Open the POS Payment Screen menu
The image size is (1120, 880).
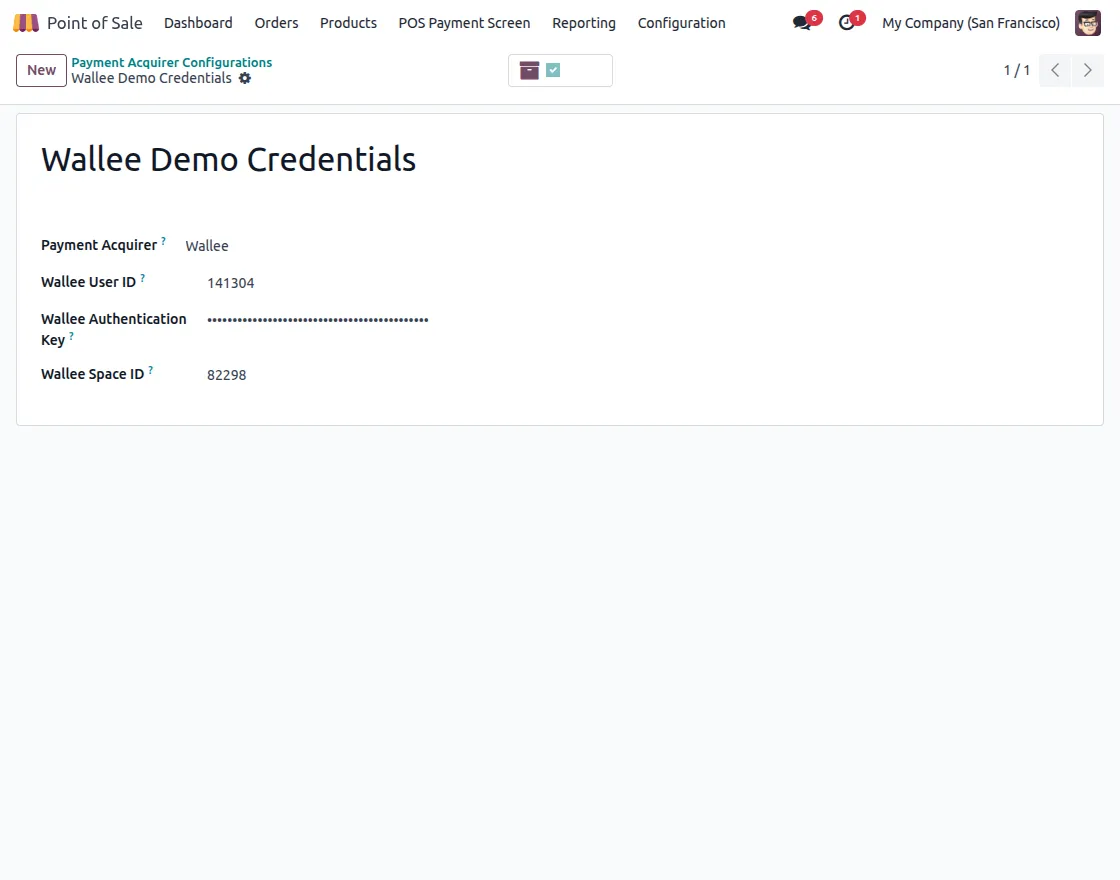464,23
